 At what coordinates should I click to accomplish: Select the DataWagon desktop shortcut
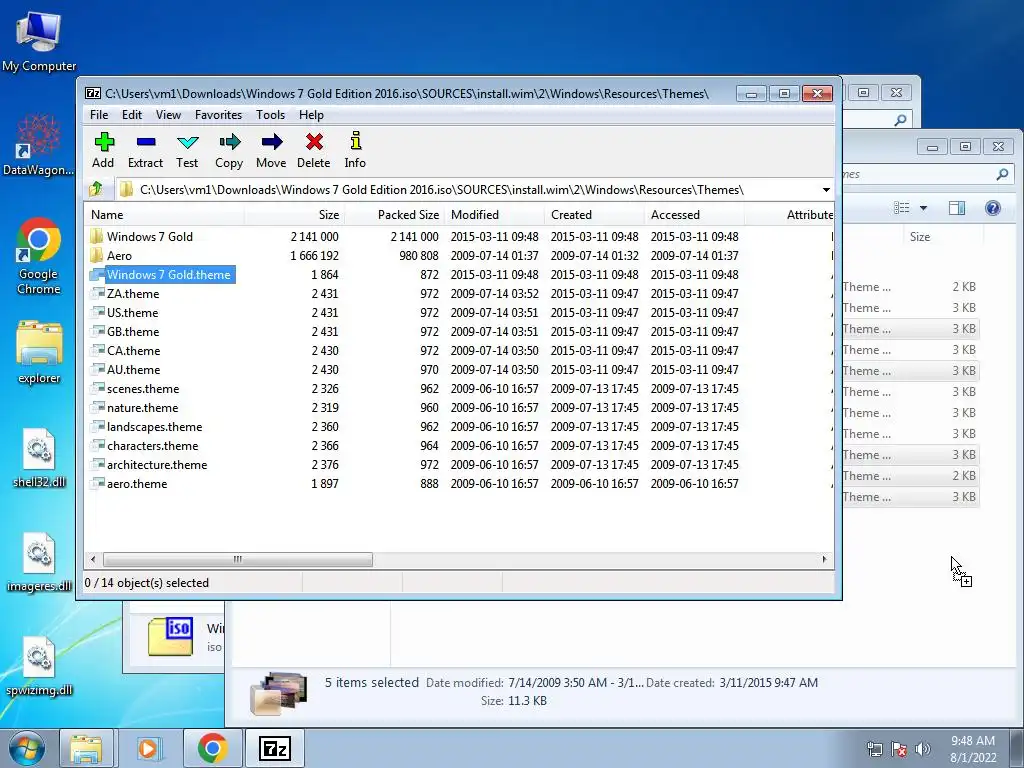point(39,145)
